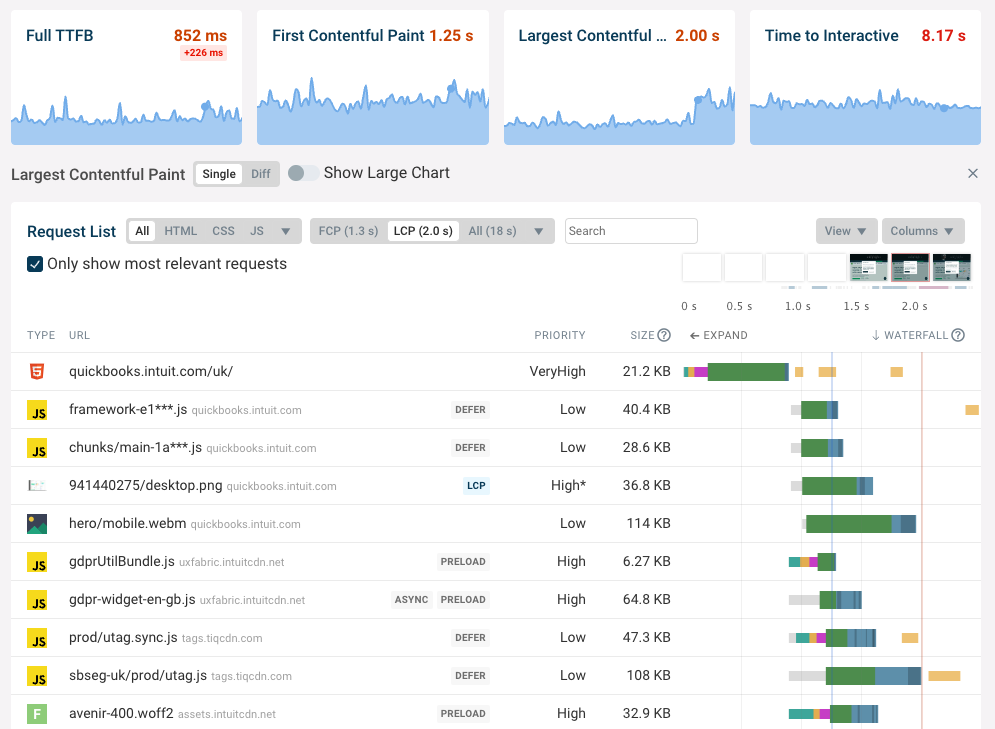995x729 pixels.
Task: Click the first blank filmstrip frame
Action: coord(702,267)
